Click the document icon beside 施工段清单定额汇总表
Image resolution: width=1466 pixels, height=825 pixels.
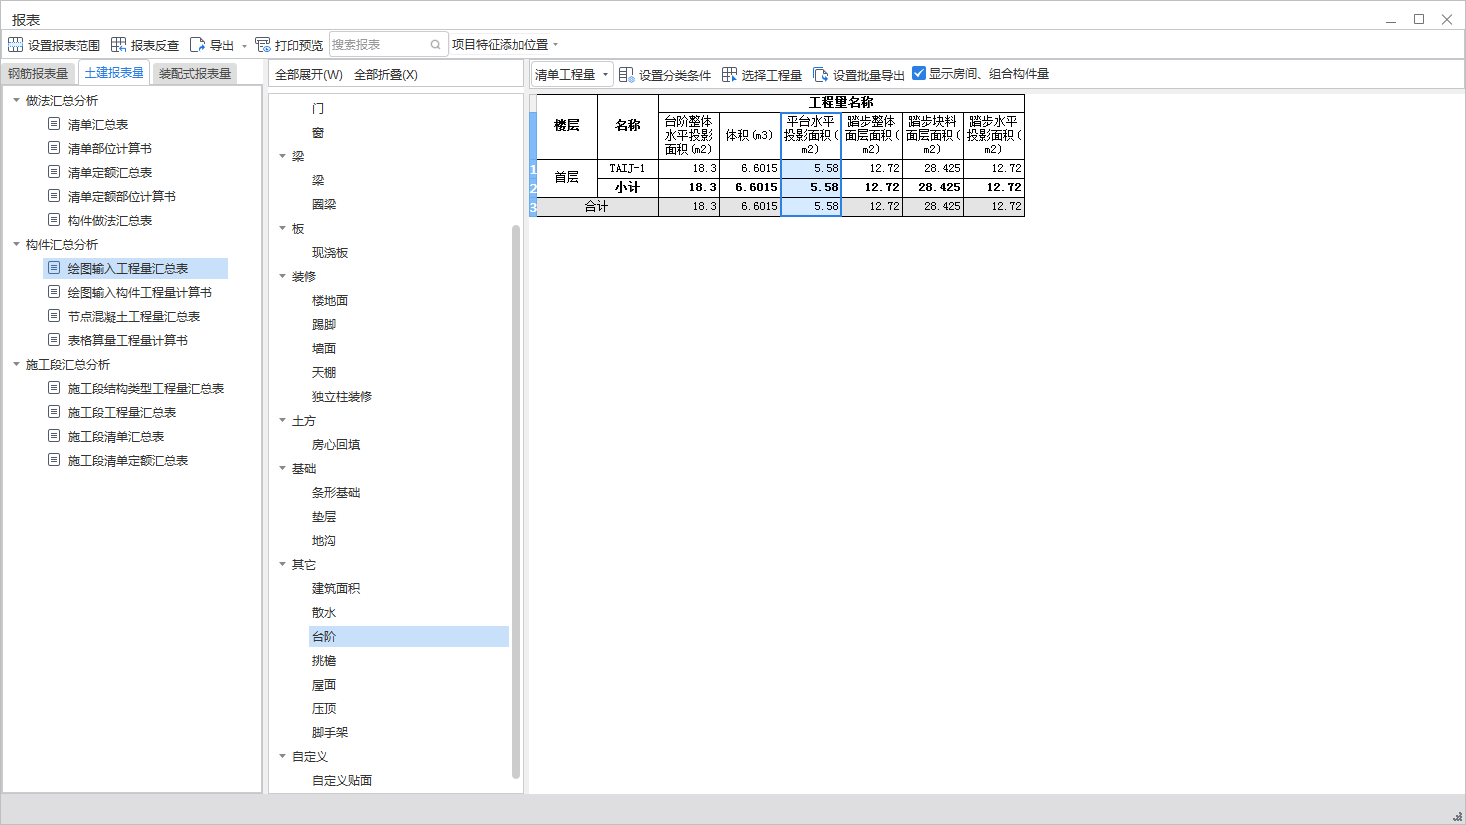click(x=55, y=460)
